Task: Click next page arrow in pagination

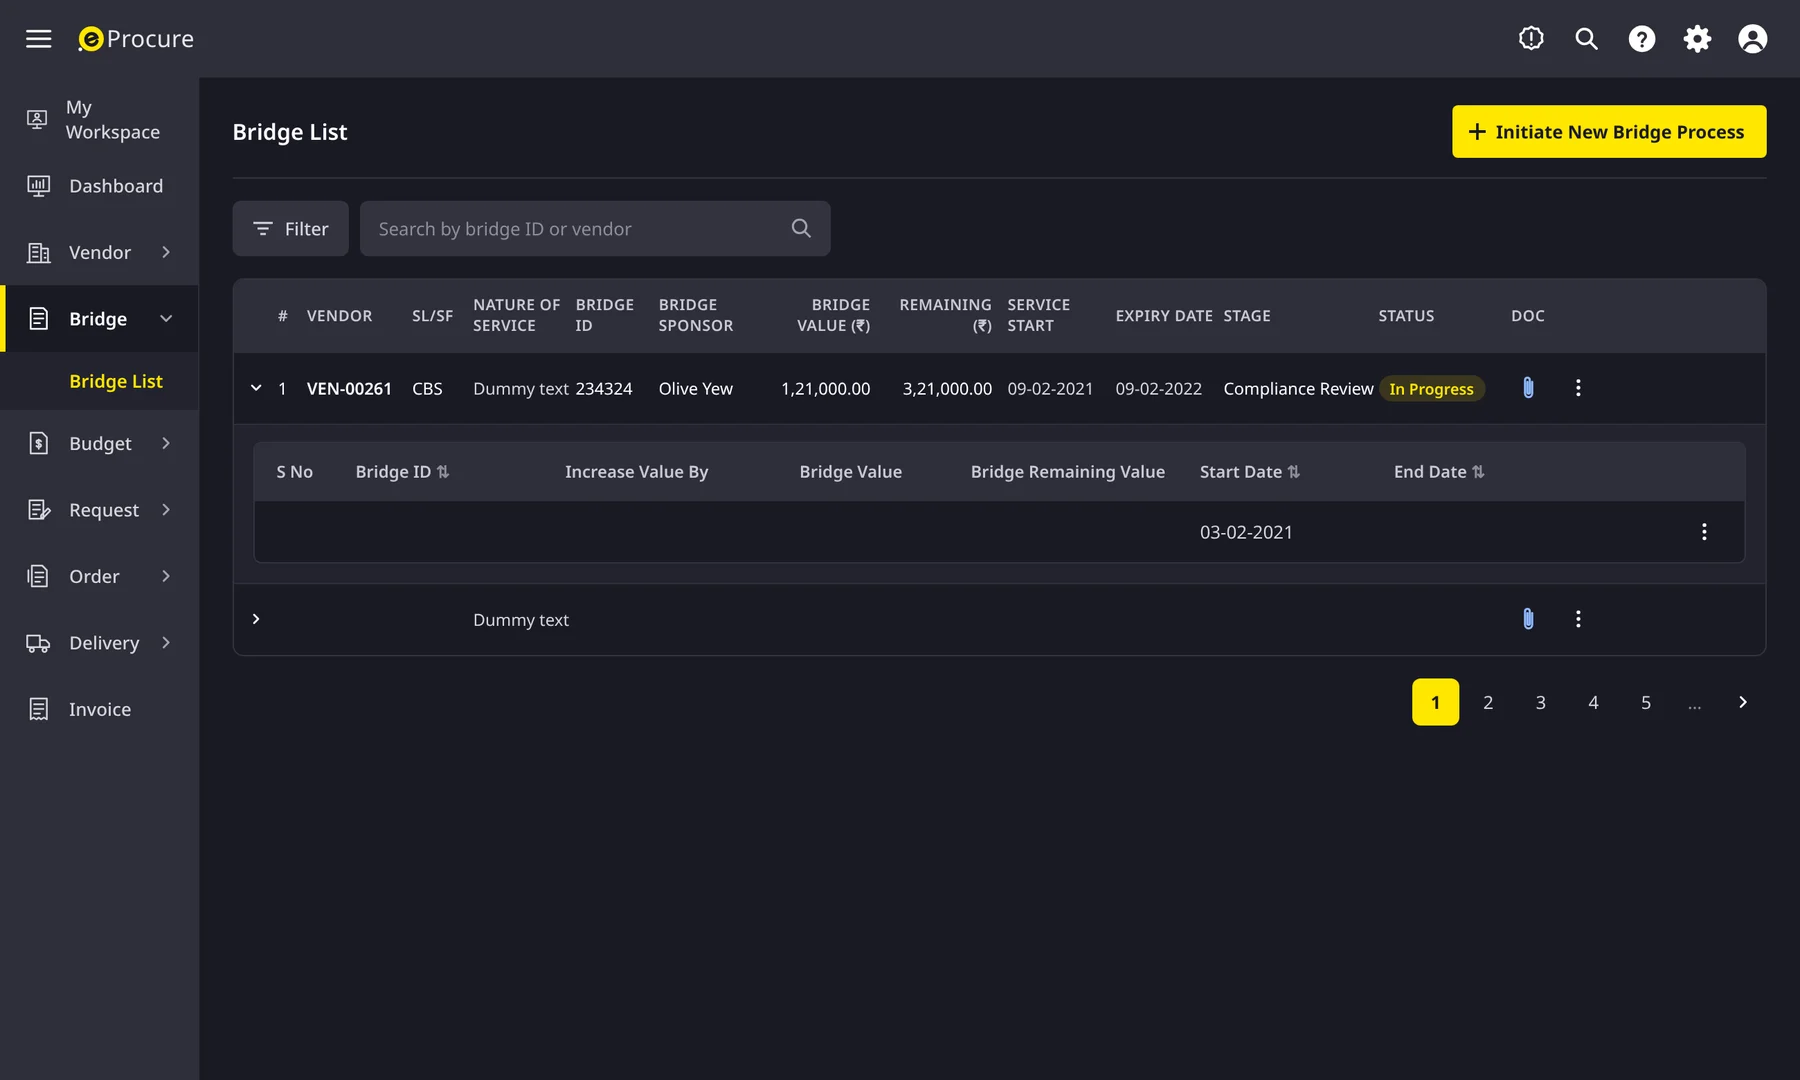Action: 1743,702
